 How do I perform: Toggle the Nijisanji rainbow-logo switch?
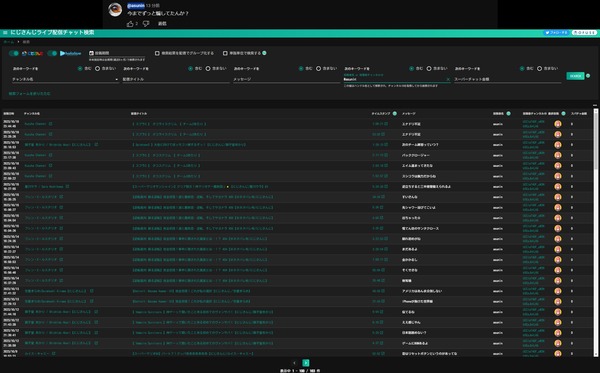14,53
